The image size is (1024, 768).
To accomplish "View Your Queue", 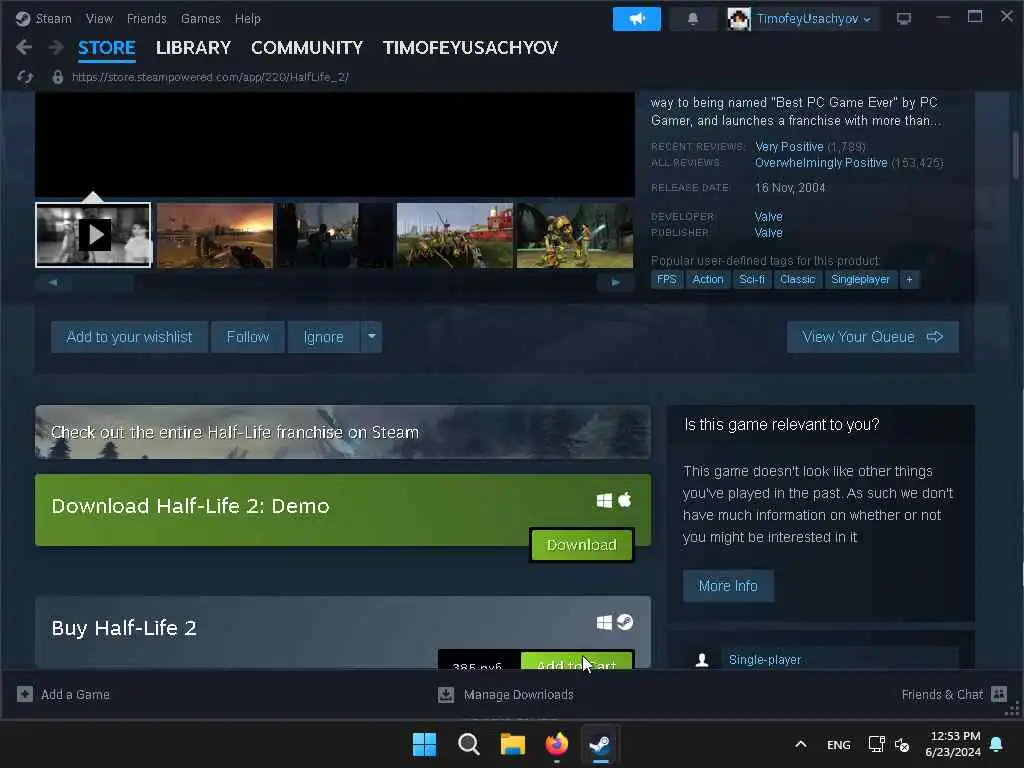I will point(872,337).
